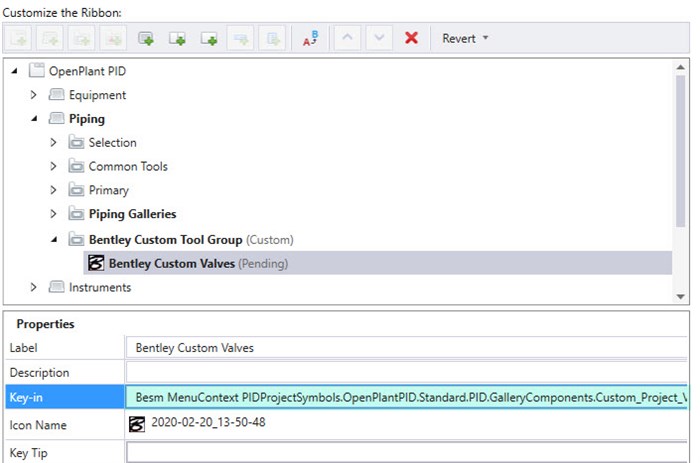This screenshot has width=700, height=463.
Task: Click the tree scrollbar up arrow
Action: pos(680,67)
